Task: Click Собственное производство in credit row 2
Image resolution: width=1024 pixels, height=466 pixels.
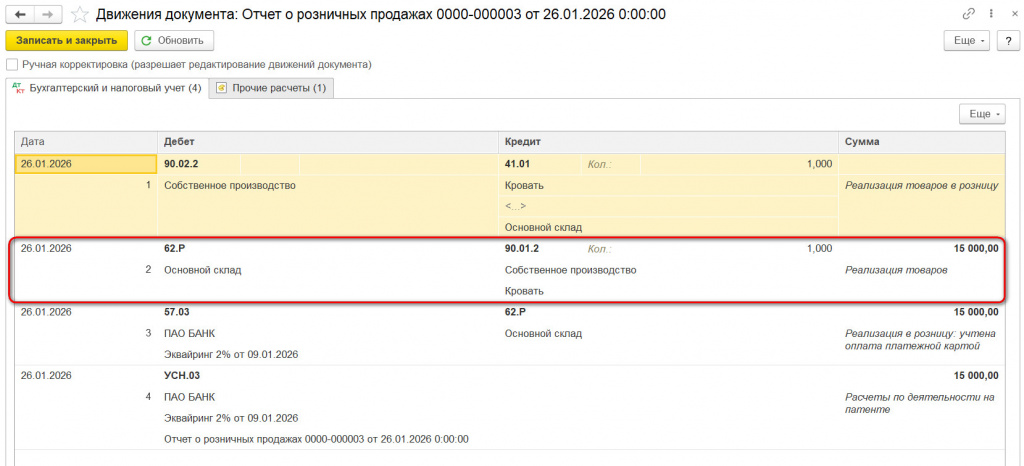Action: 571,270
